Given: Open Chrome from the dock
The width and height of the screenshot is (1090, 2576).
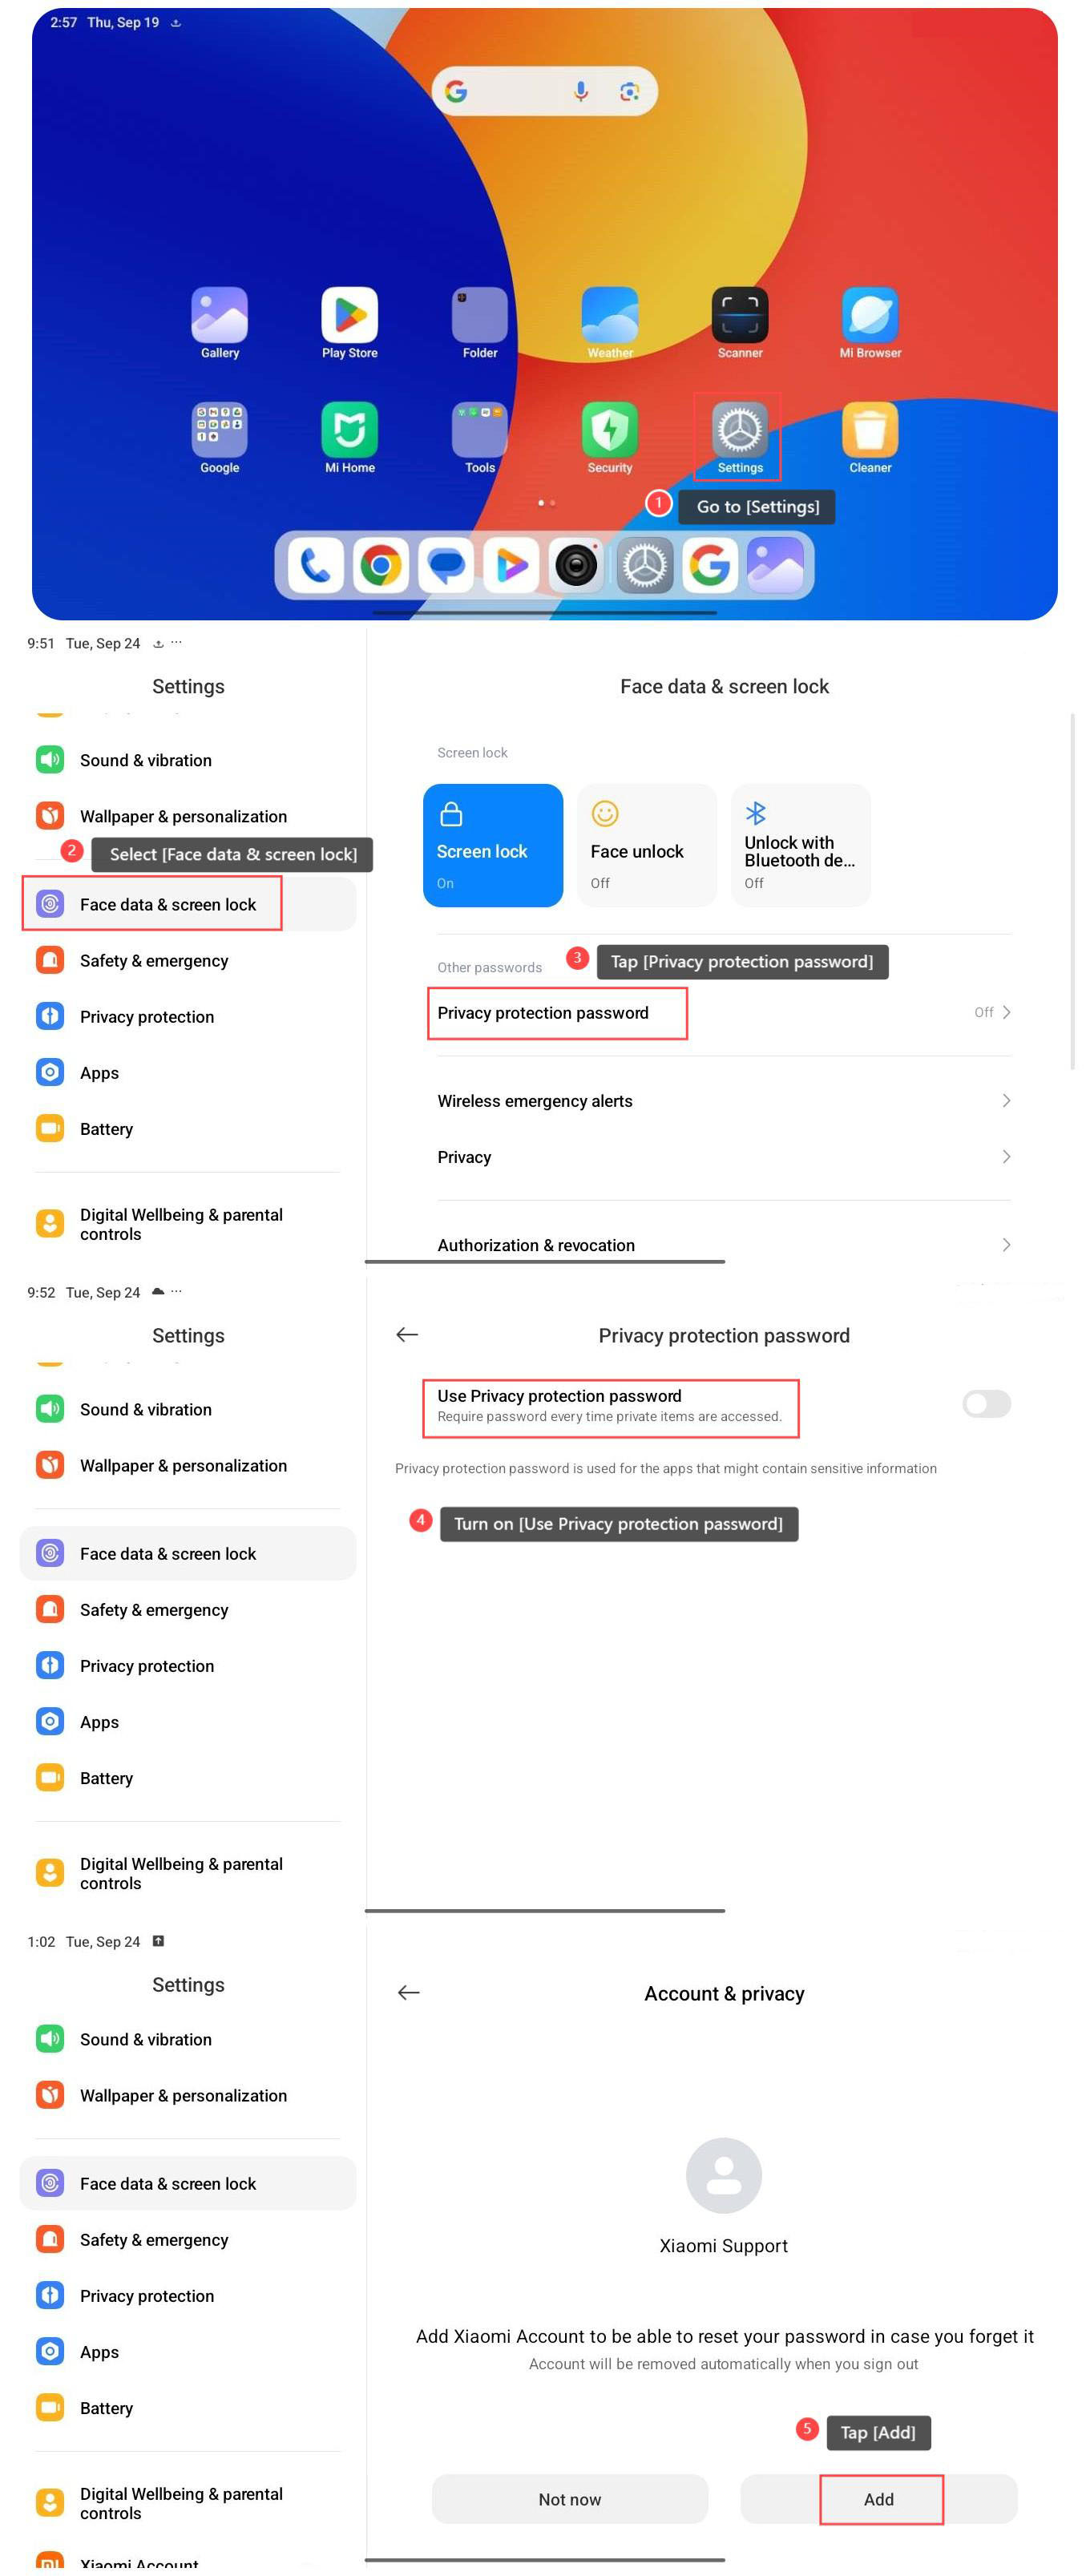Looking at the screenshot, I should 380,565.
